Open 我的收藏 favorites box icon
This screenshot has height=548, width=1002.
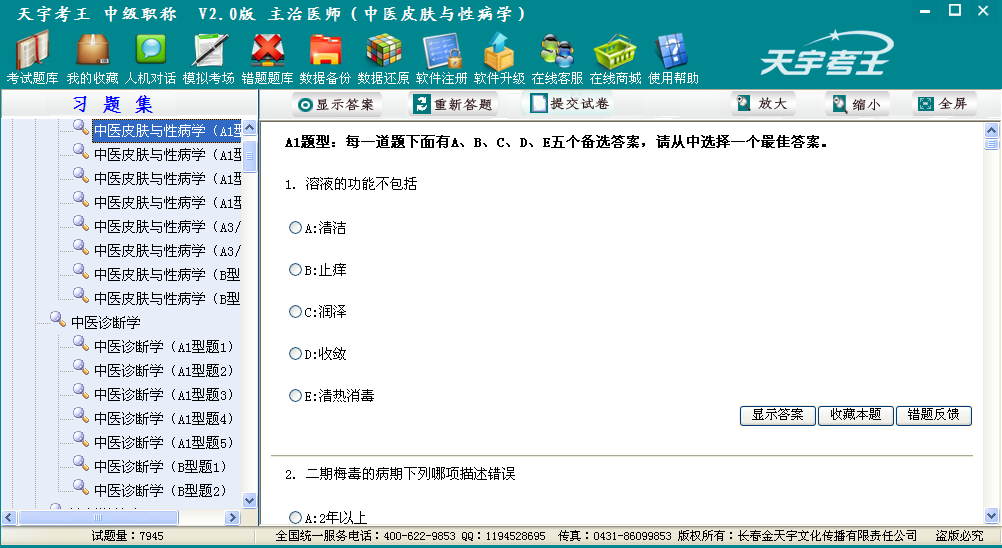coord(92,59)
